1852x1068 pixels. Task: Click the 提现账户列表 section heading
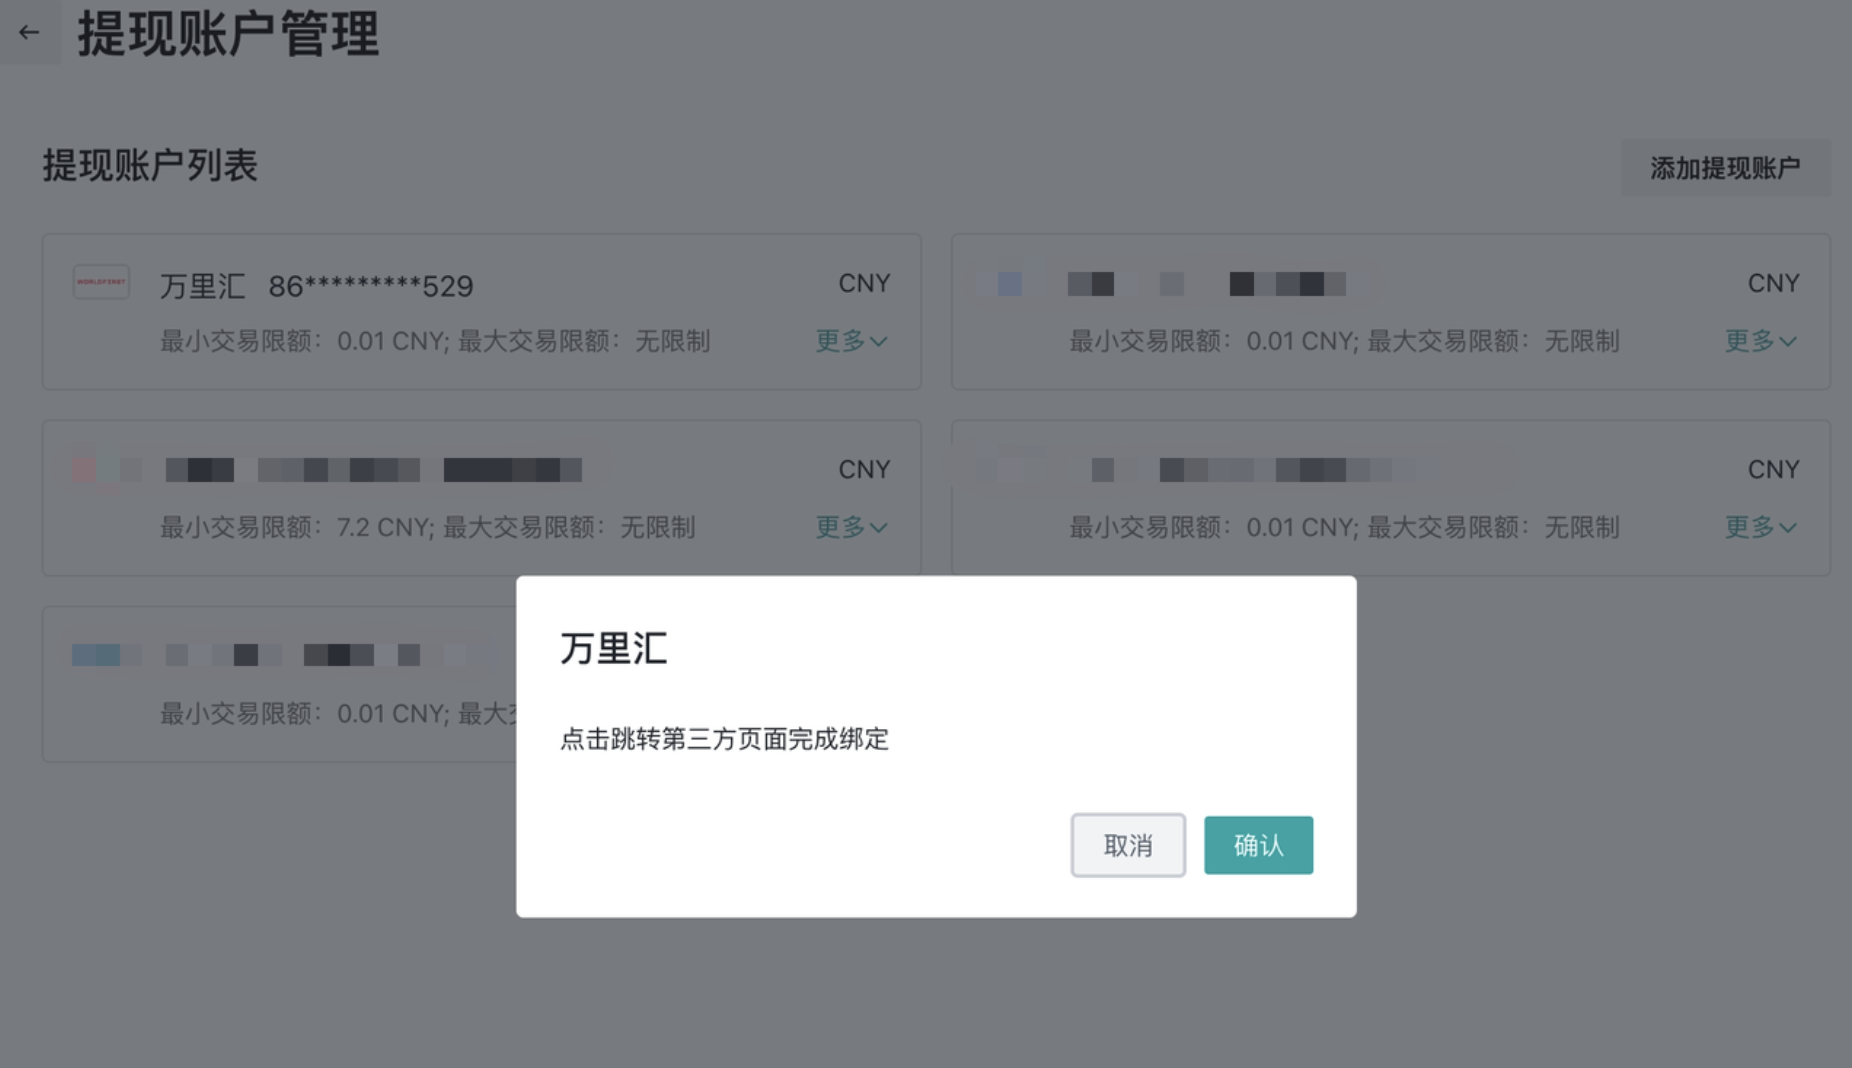coord(150,166)
